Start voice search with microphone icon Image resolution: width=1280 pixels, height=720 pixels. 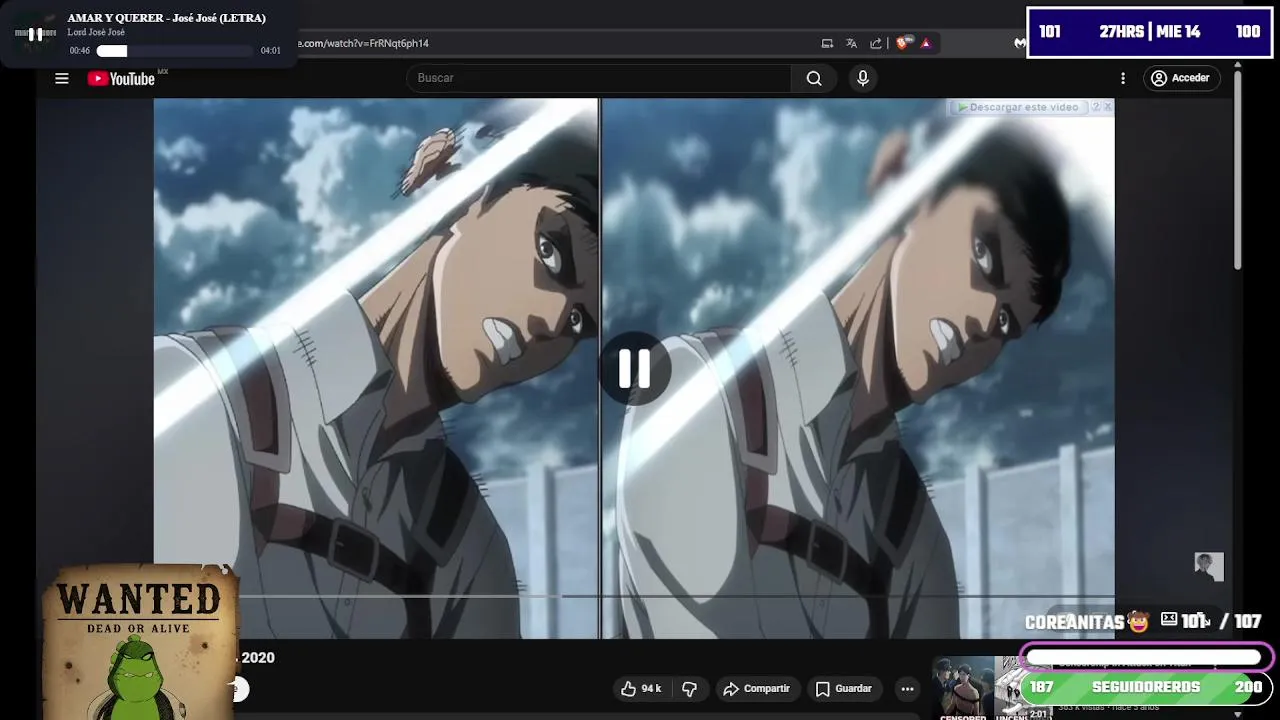[863, 78]
